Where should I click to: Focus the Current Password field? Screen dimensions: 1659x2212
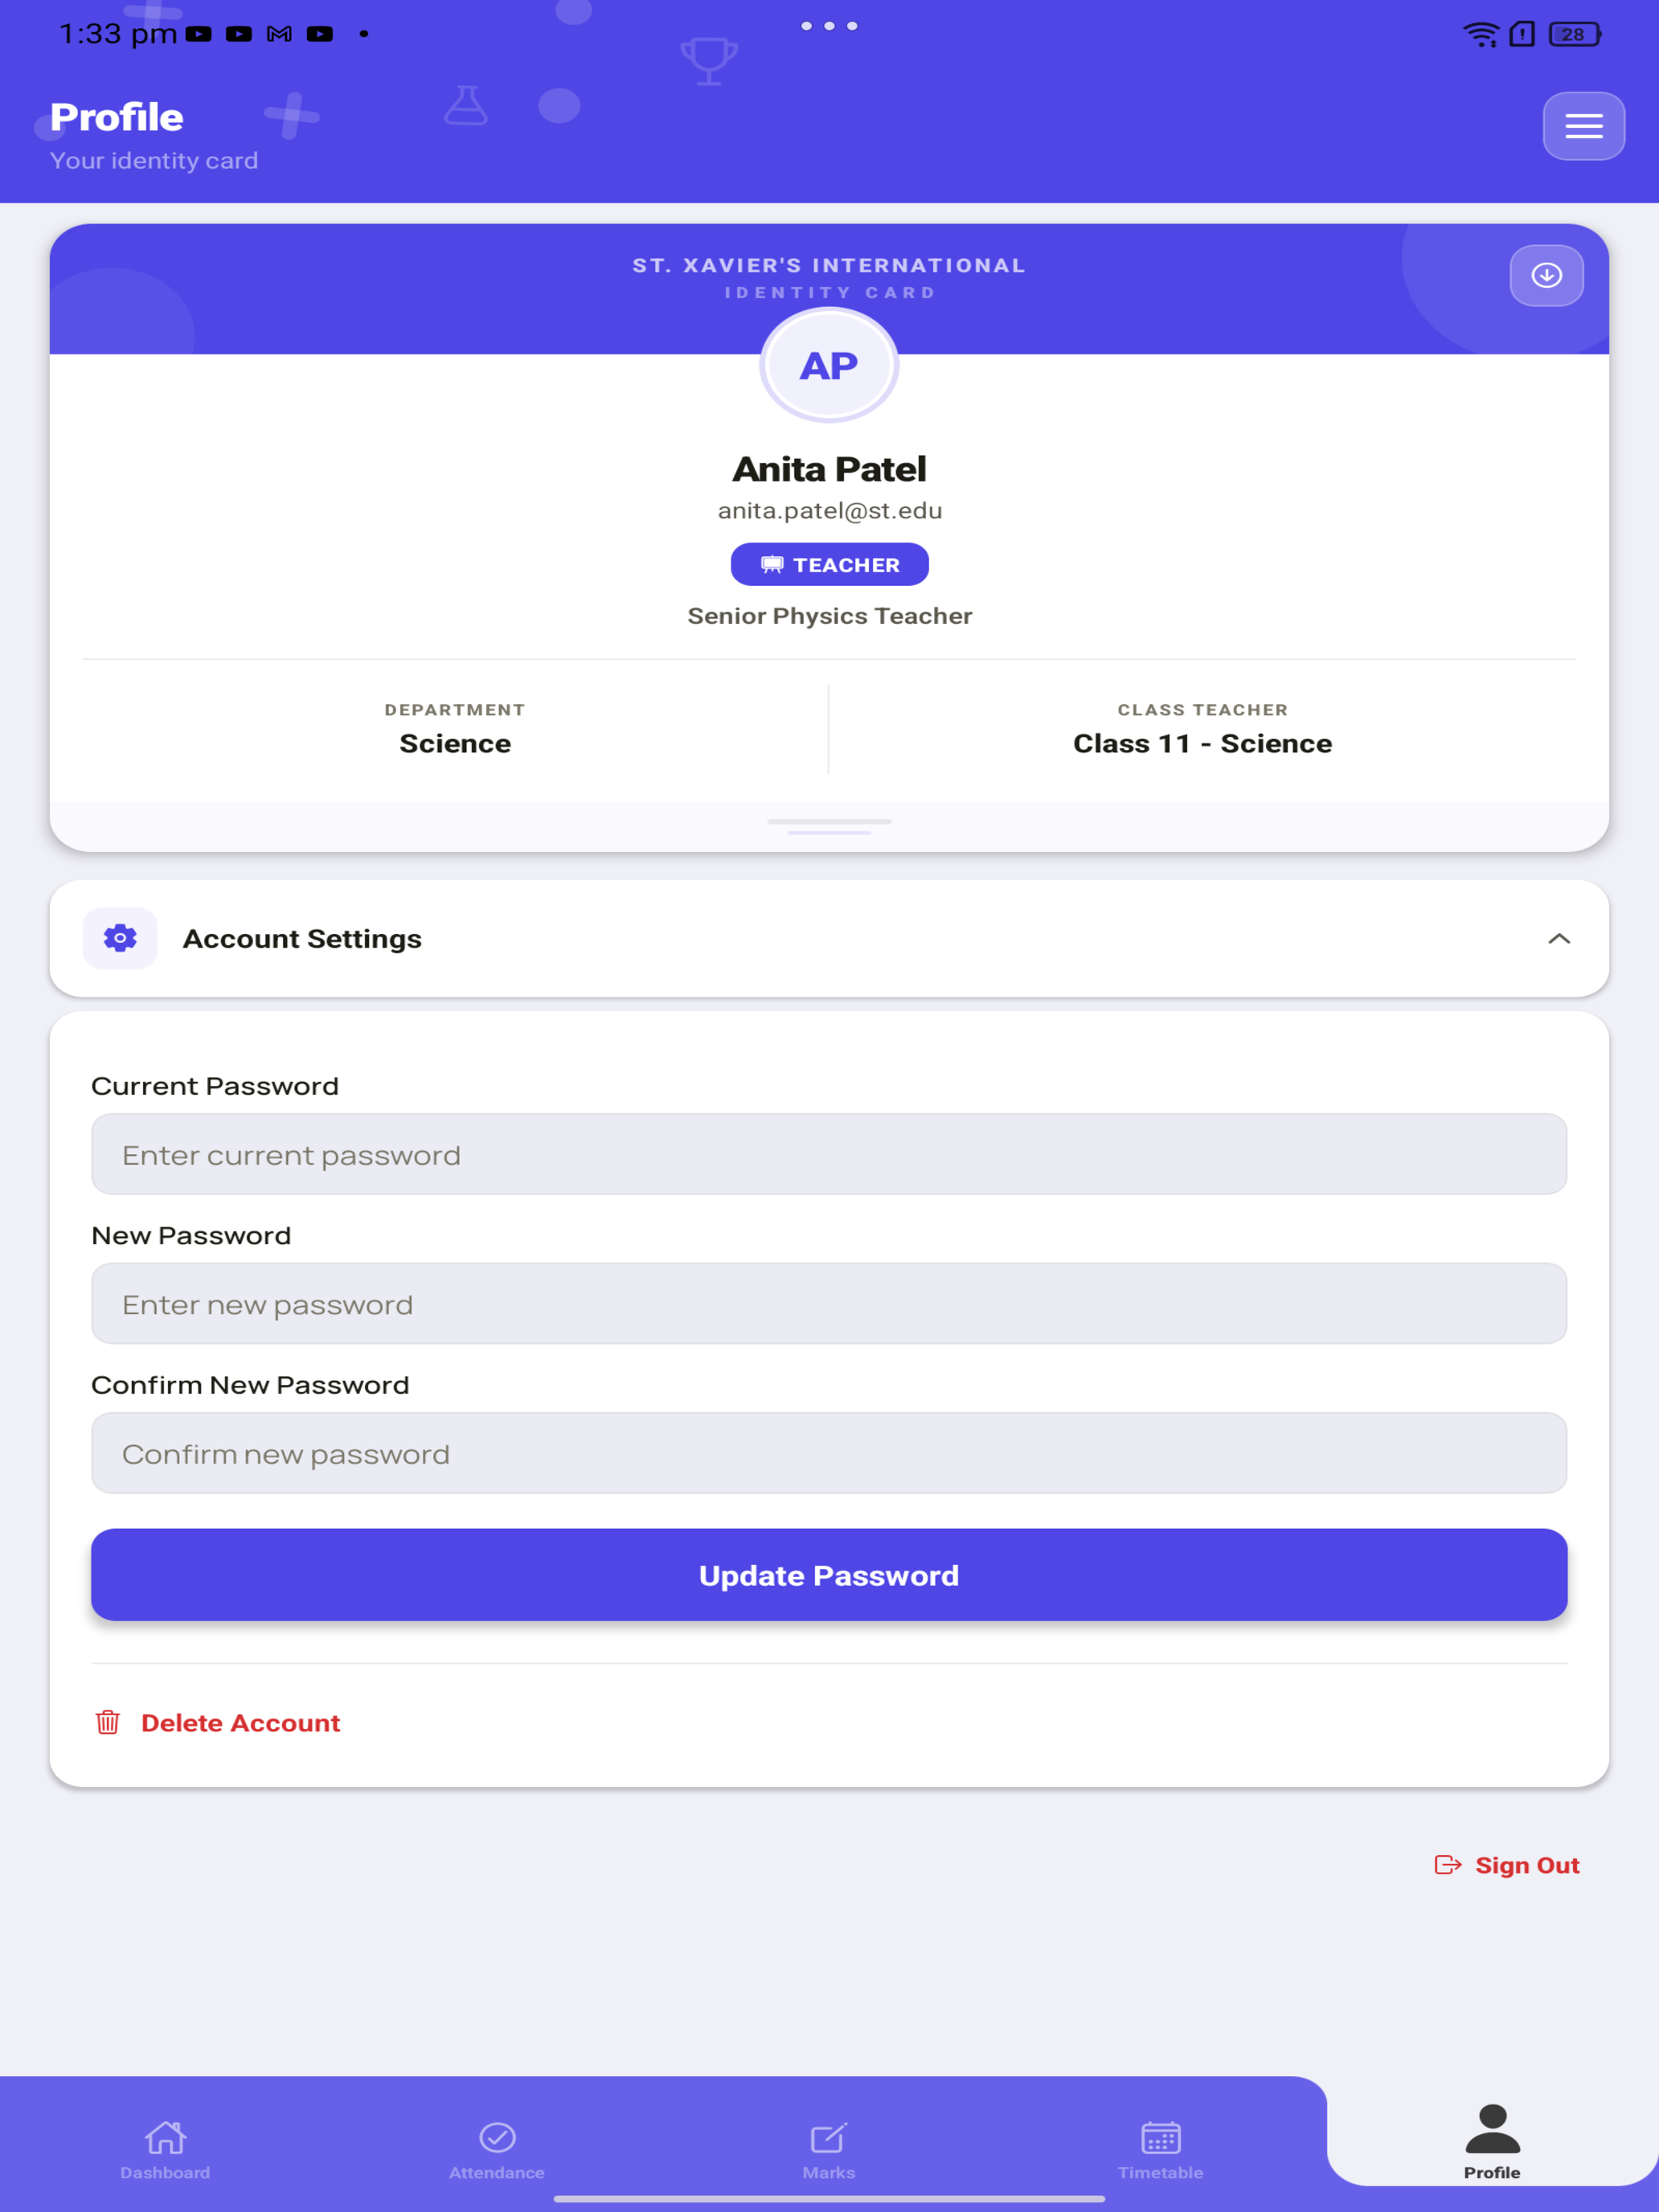click(x=829, y=1154)
